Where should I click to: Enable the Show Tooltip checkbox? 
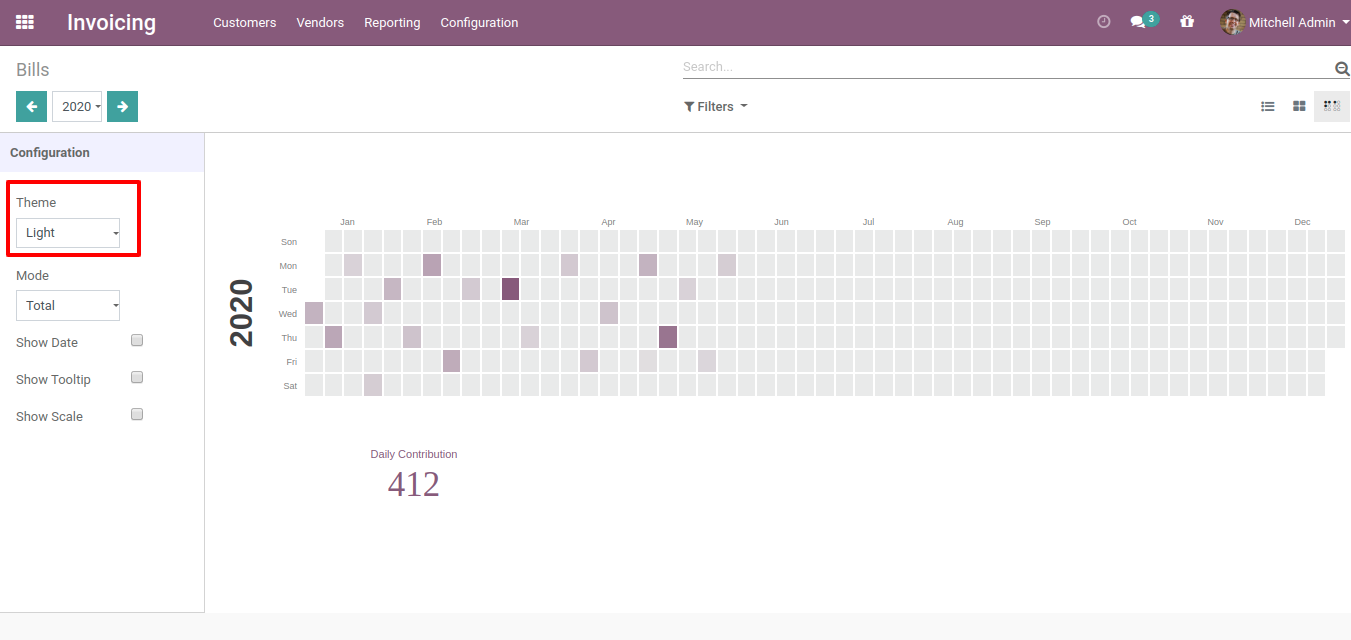click(x=138, y=378)
